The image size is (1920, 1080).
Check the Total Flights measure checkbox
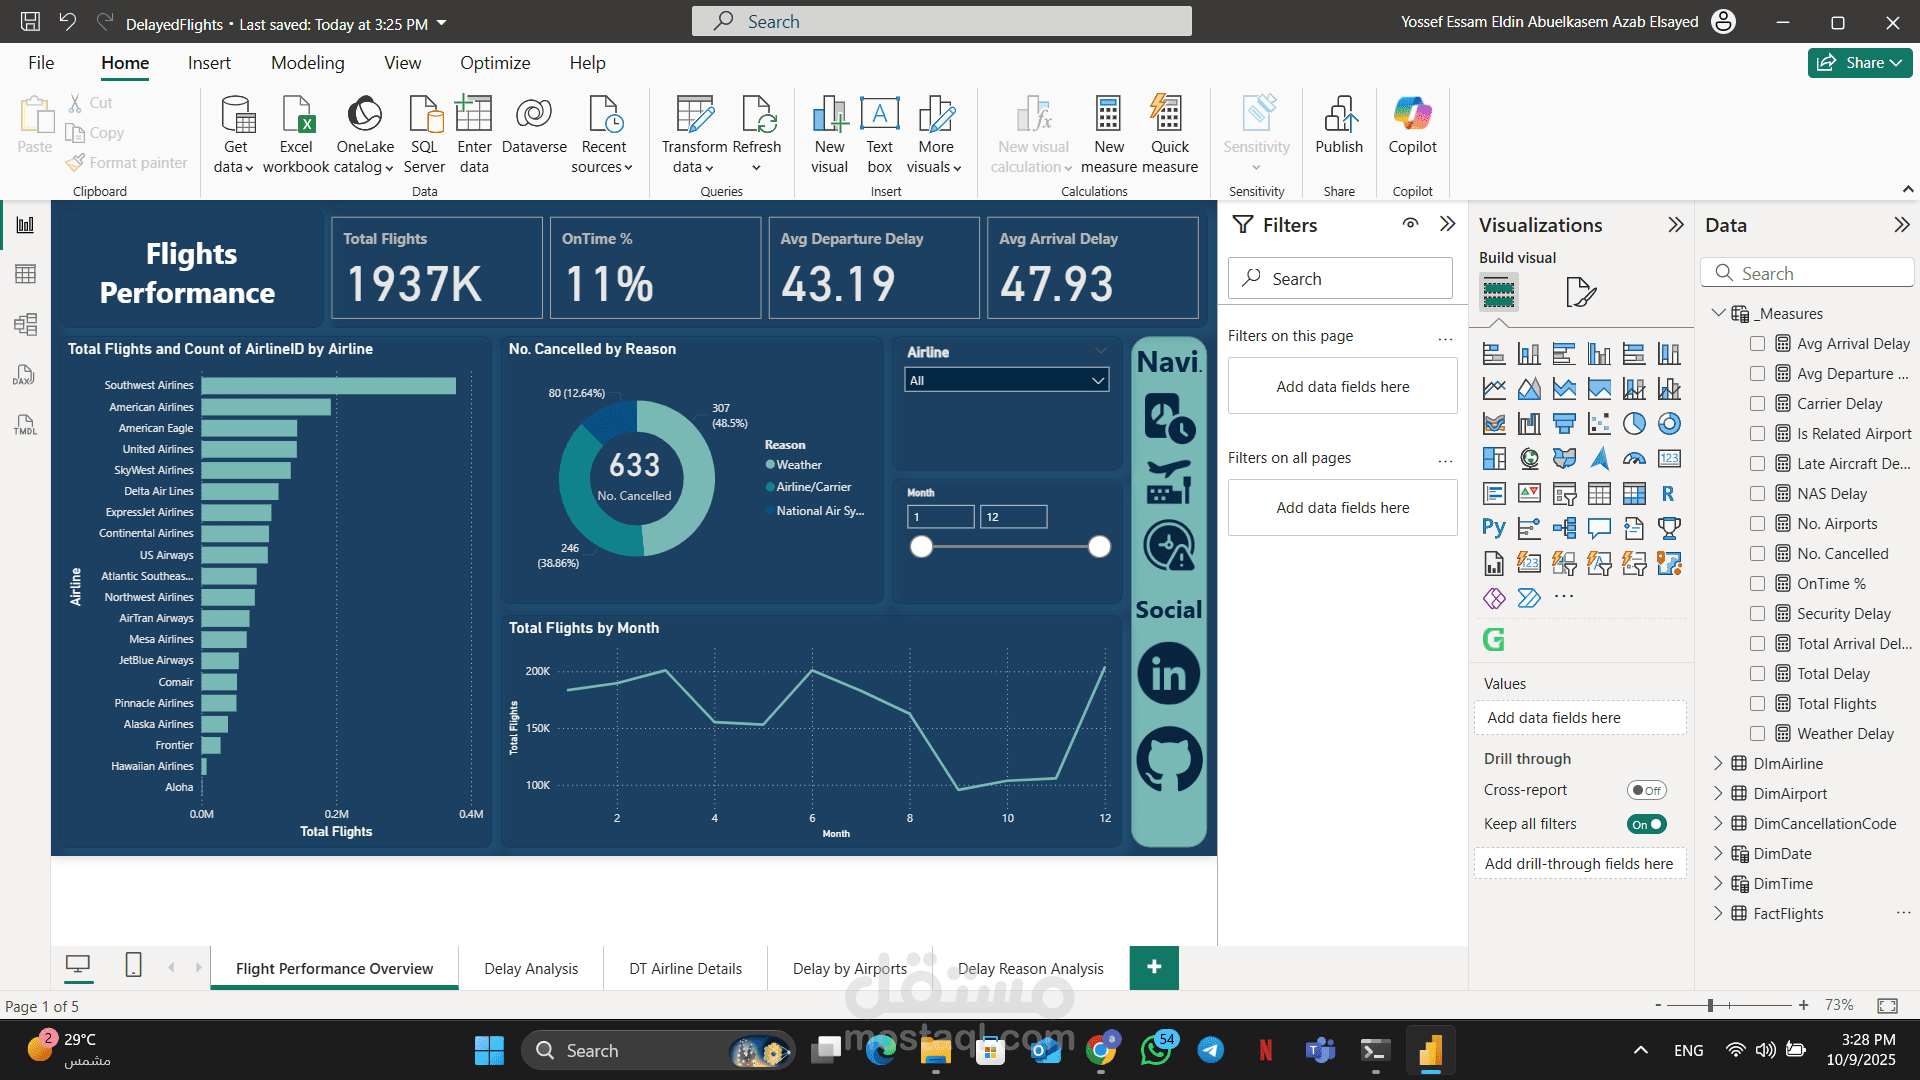(1757, 703)
